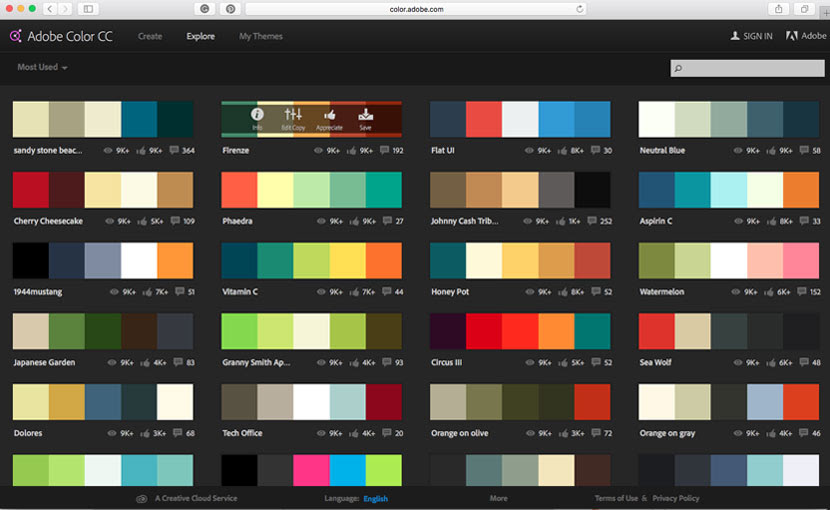Click the pink swatch in Watermelon

(801, 260)
